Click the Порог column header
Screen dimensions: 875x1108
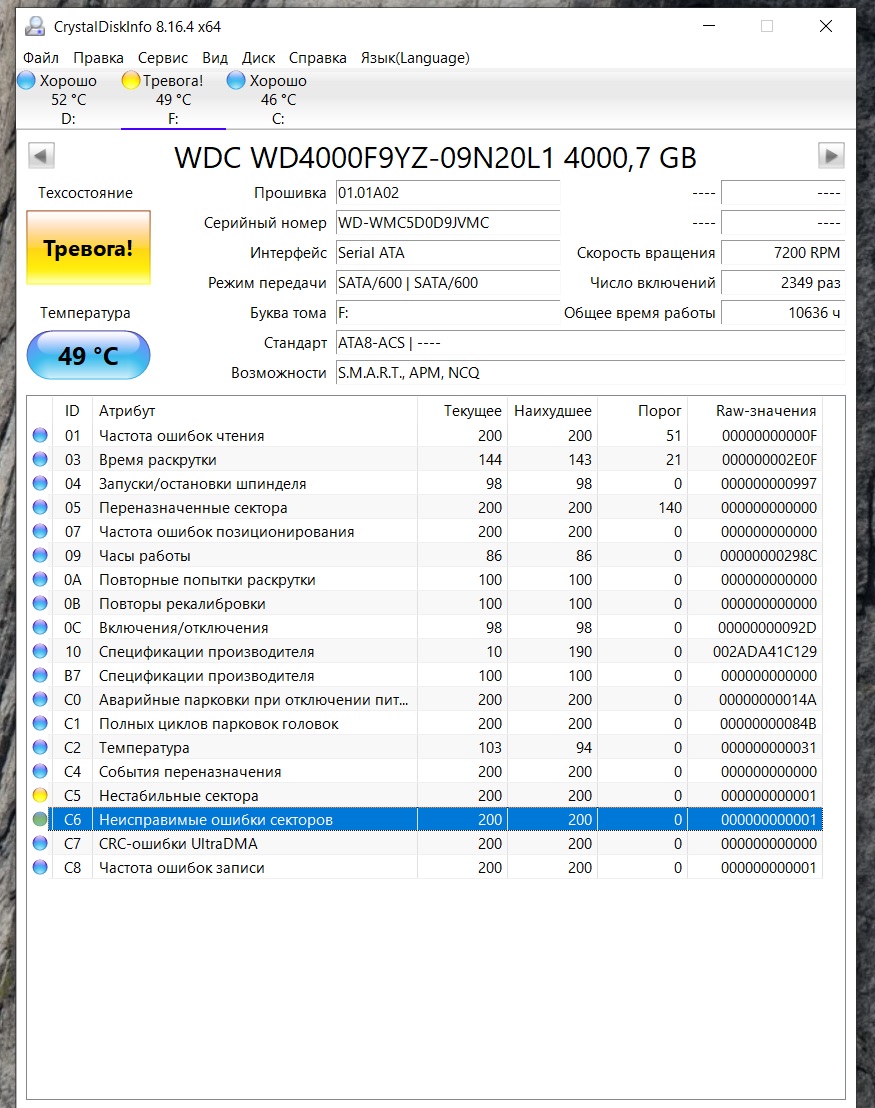coord(642,411)
